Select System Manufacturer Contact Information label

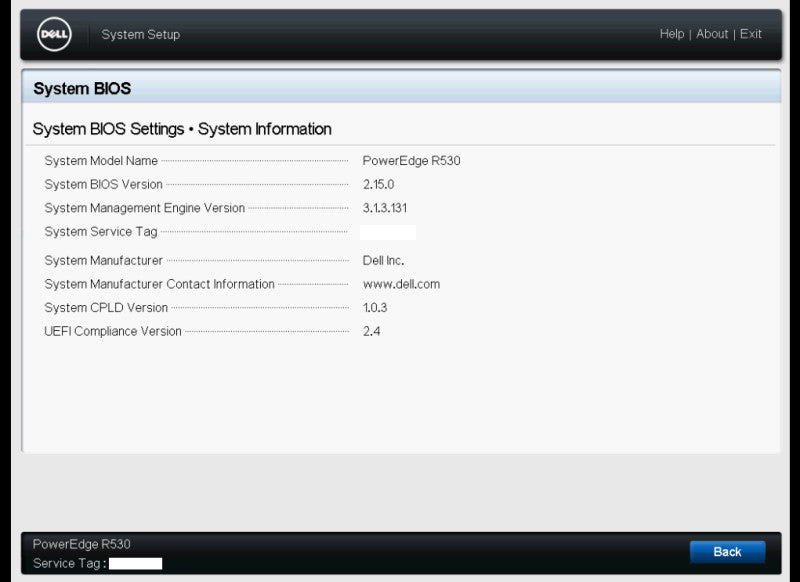tap(160, 284)
